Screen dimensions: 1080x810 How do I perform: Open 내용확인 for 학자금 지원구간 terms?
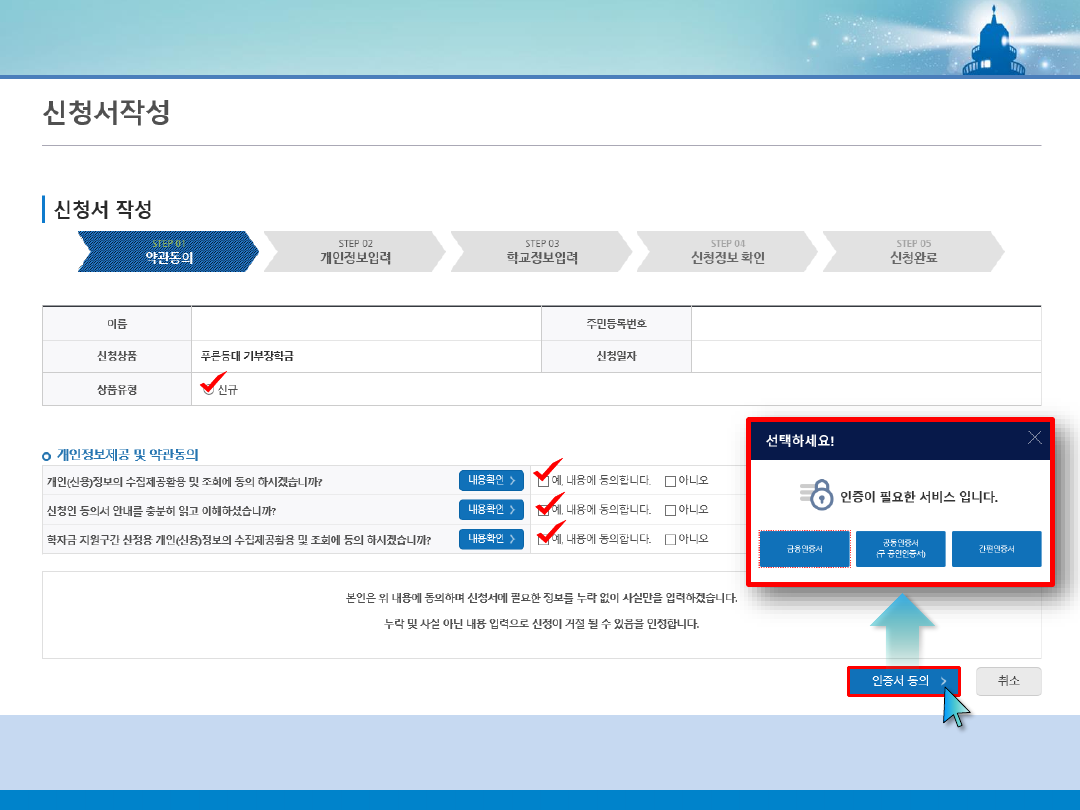491,540
